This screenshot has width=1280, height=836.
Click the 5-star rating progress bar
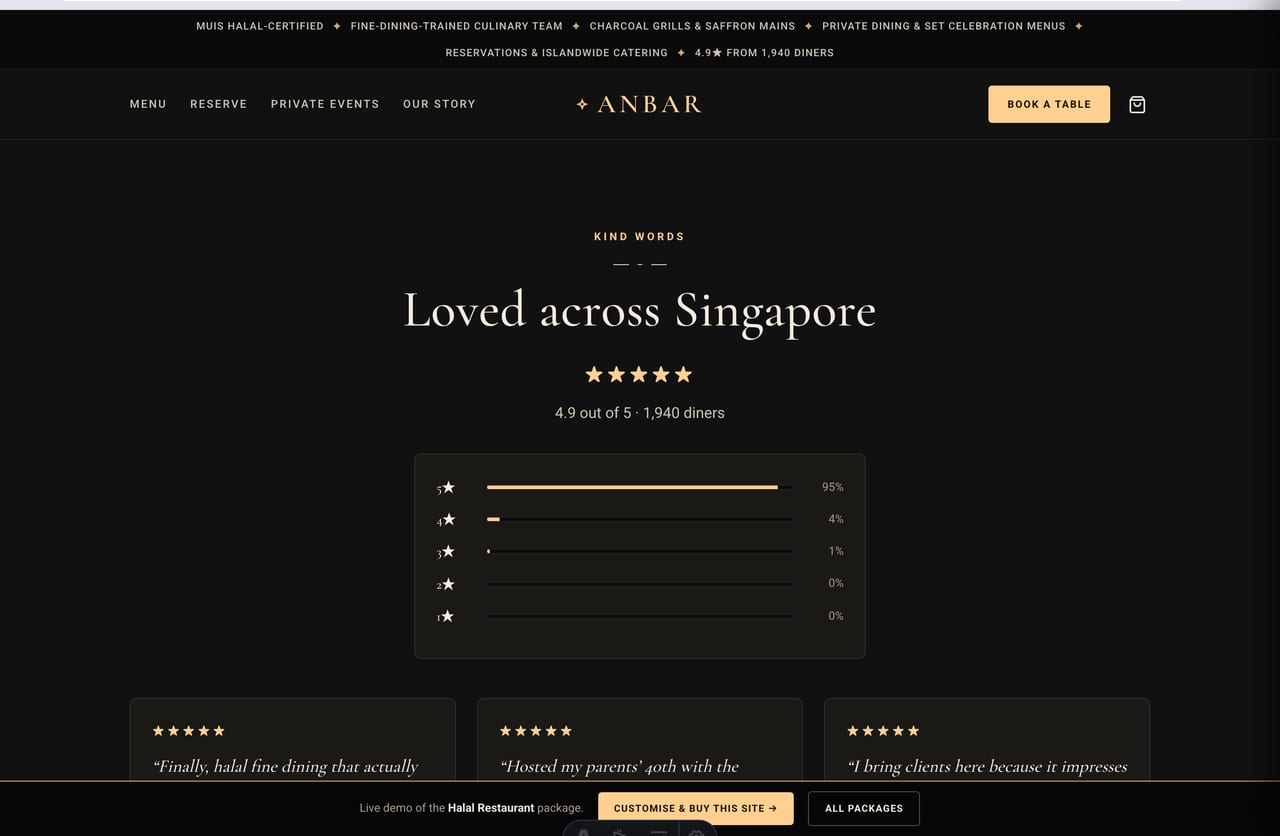[x=639, y=487]
